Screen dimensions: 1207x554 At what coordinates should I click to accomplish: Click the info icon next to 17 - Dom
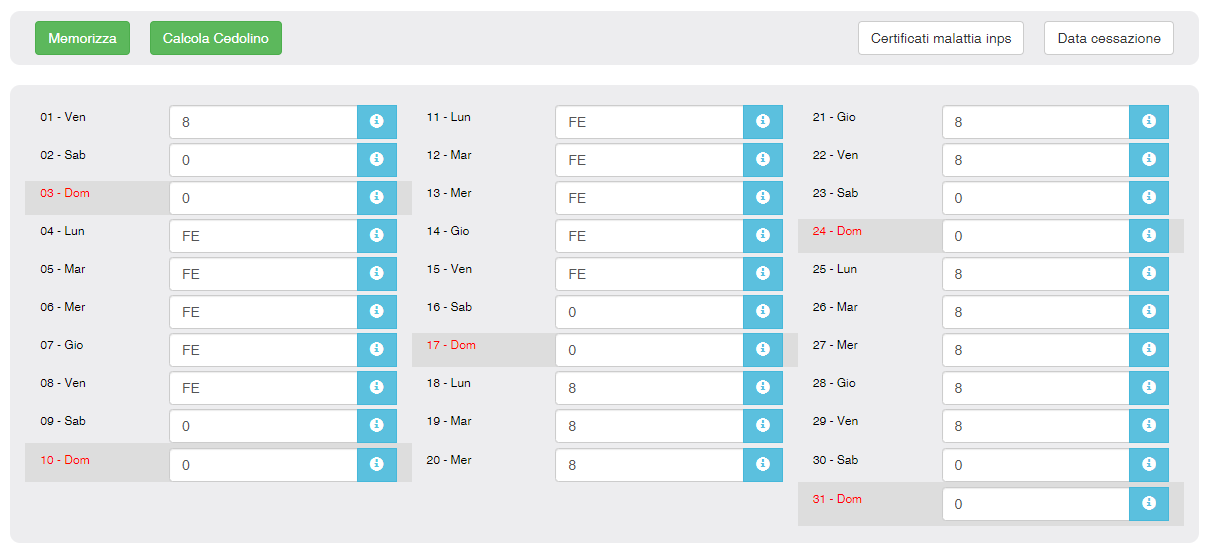pos(762,350)
